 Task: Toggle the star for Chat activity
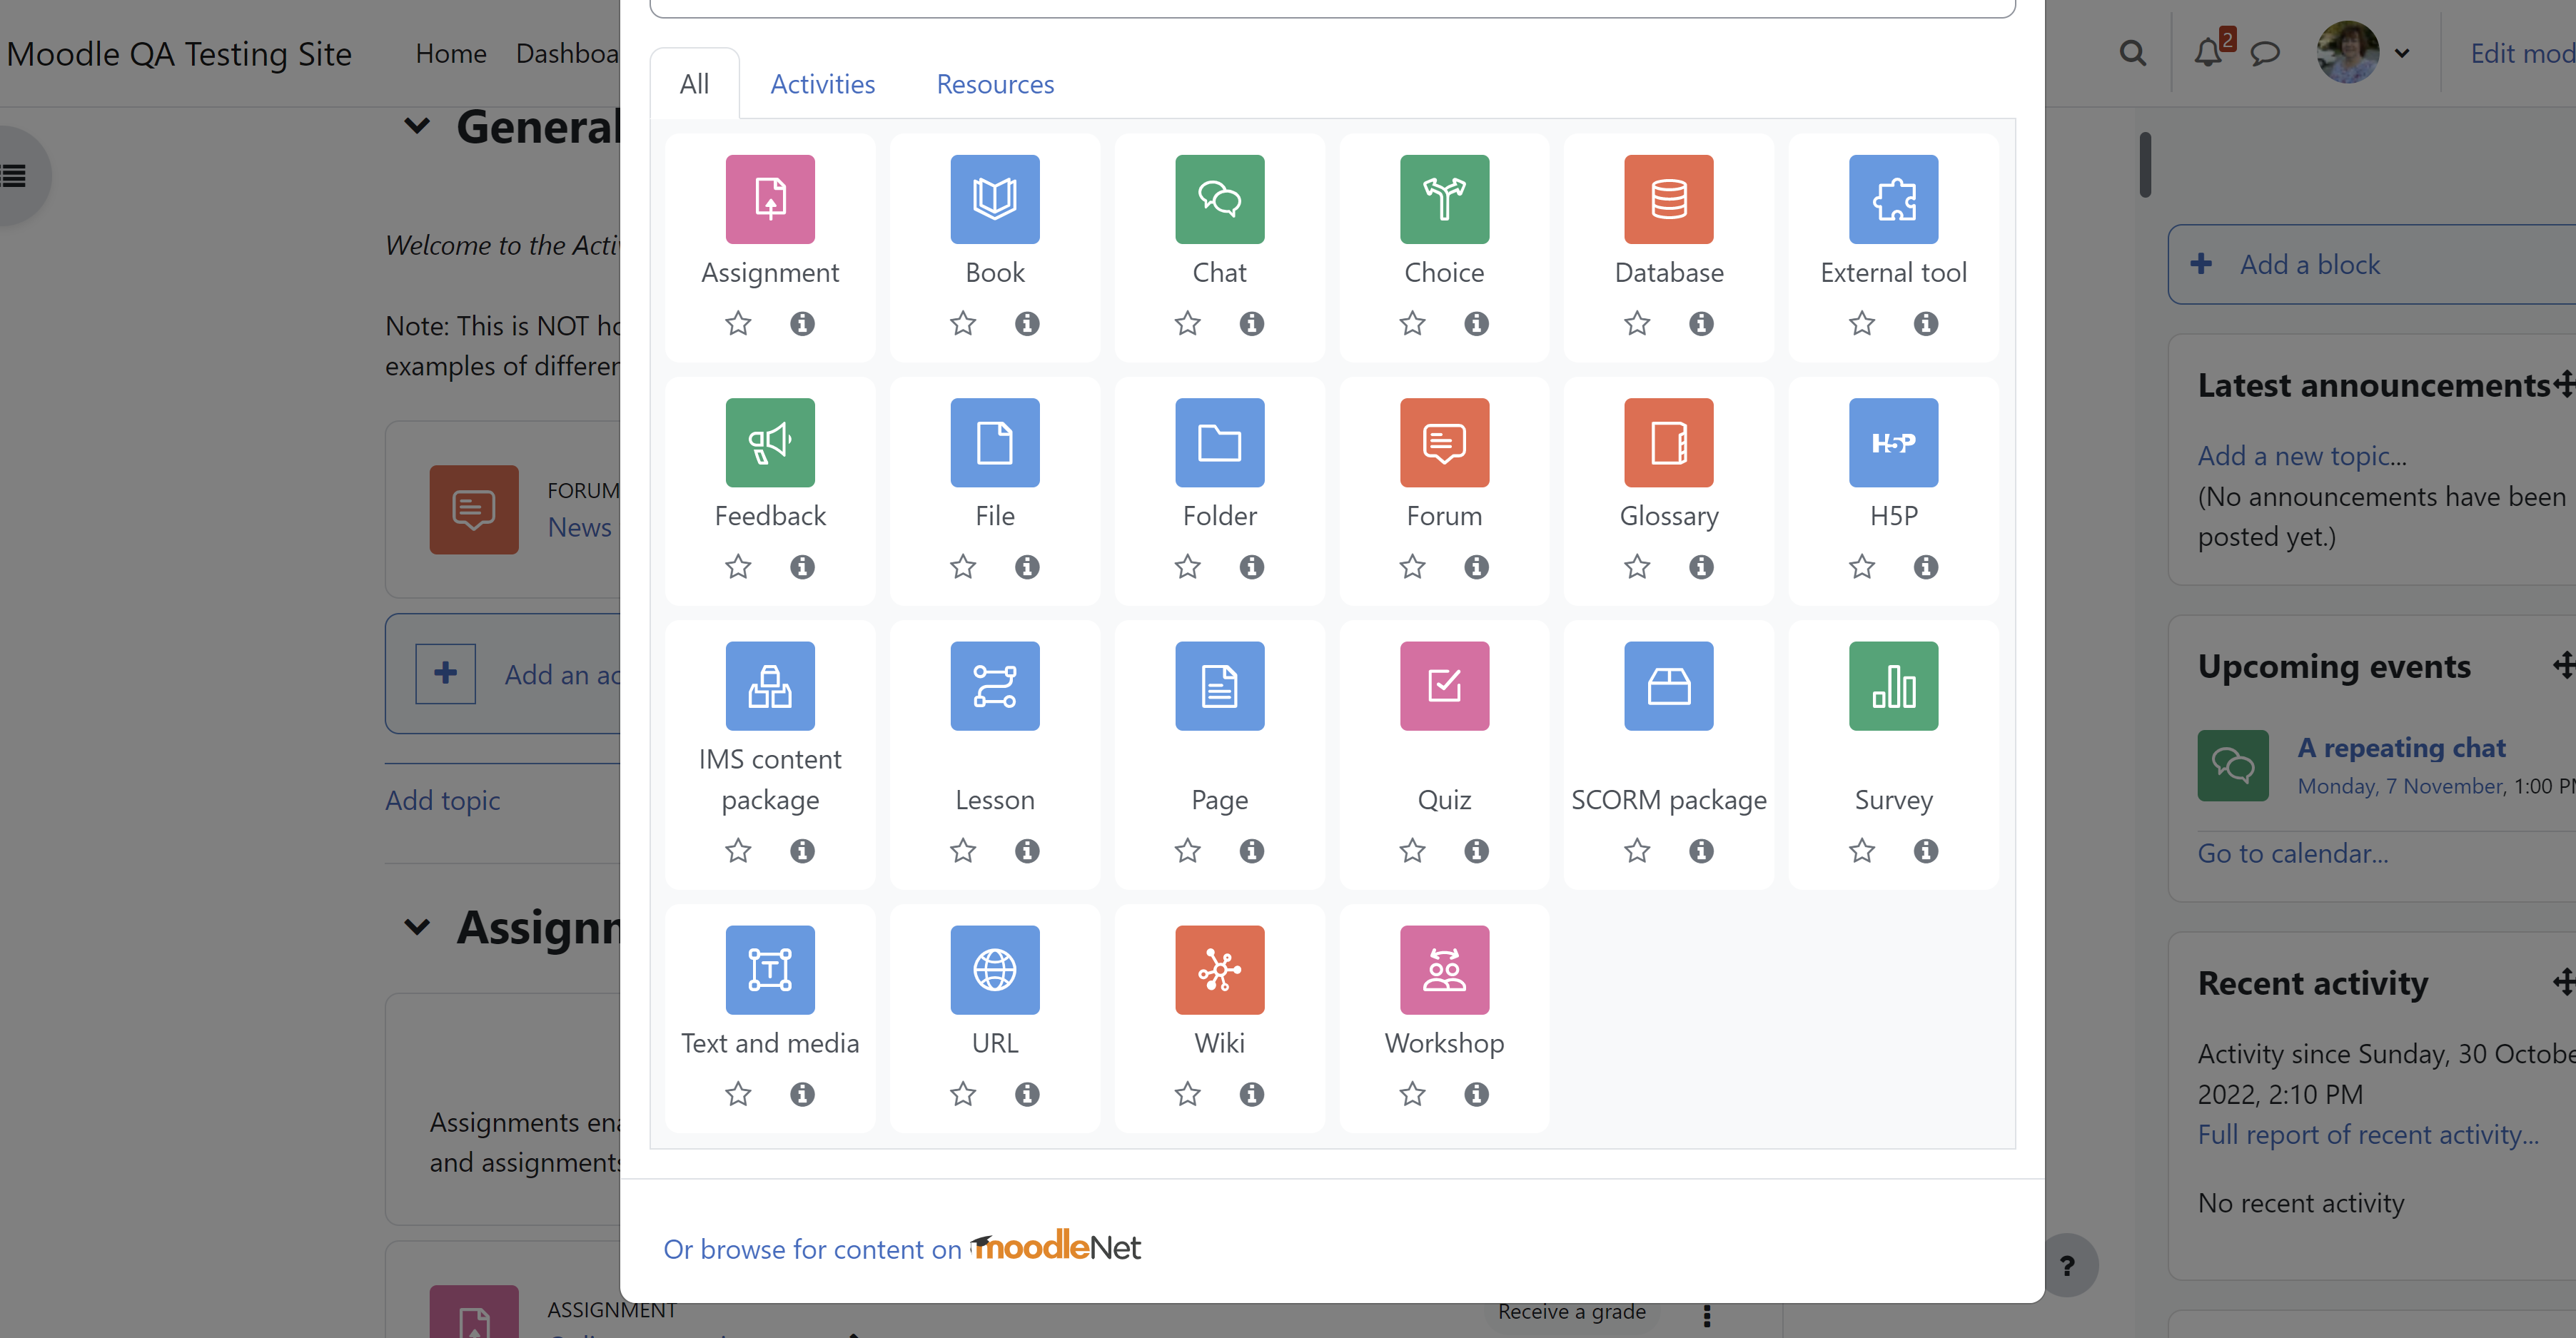pyautogui.click(x=1188, y=324)
